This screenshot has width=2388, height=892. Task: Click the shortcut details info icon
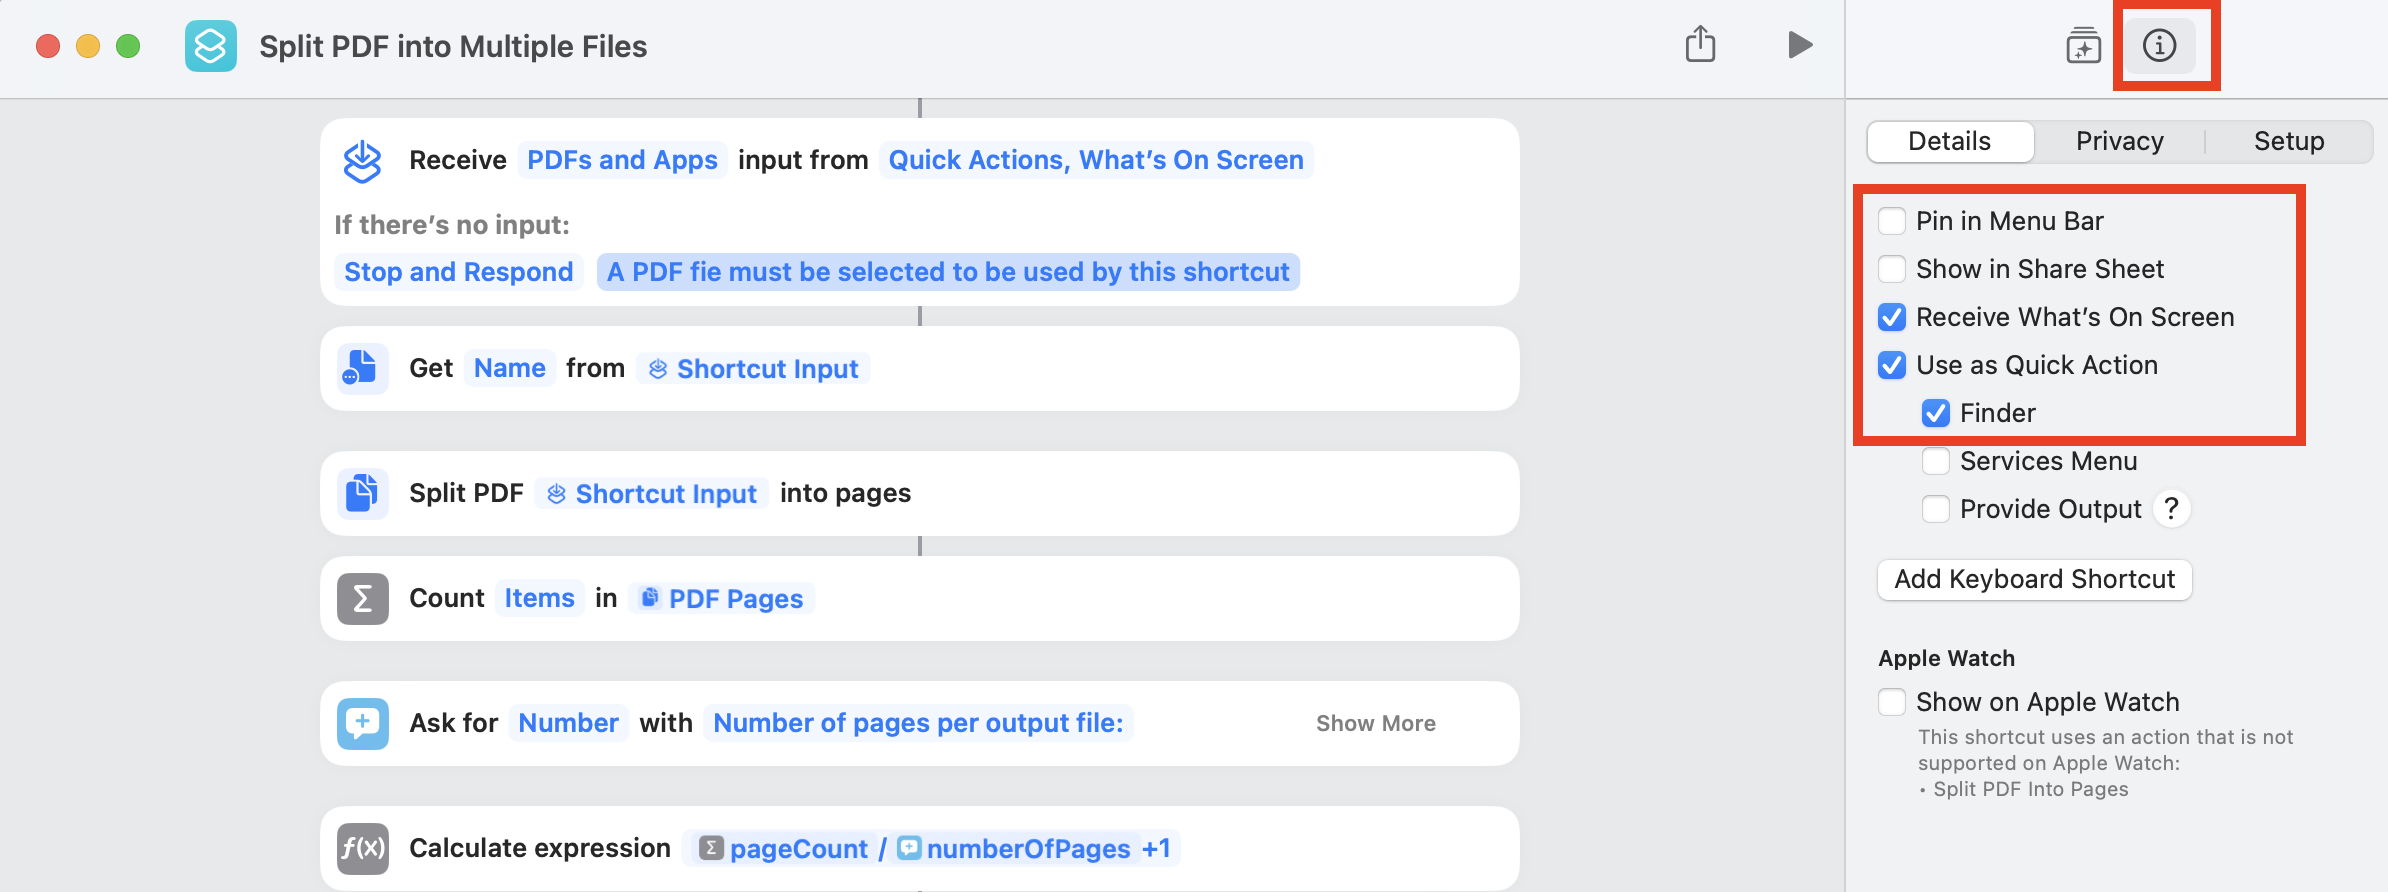pos(2159,46)
